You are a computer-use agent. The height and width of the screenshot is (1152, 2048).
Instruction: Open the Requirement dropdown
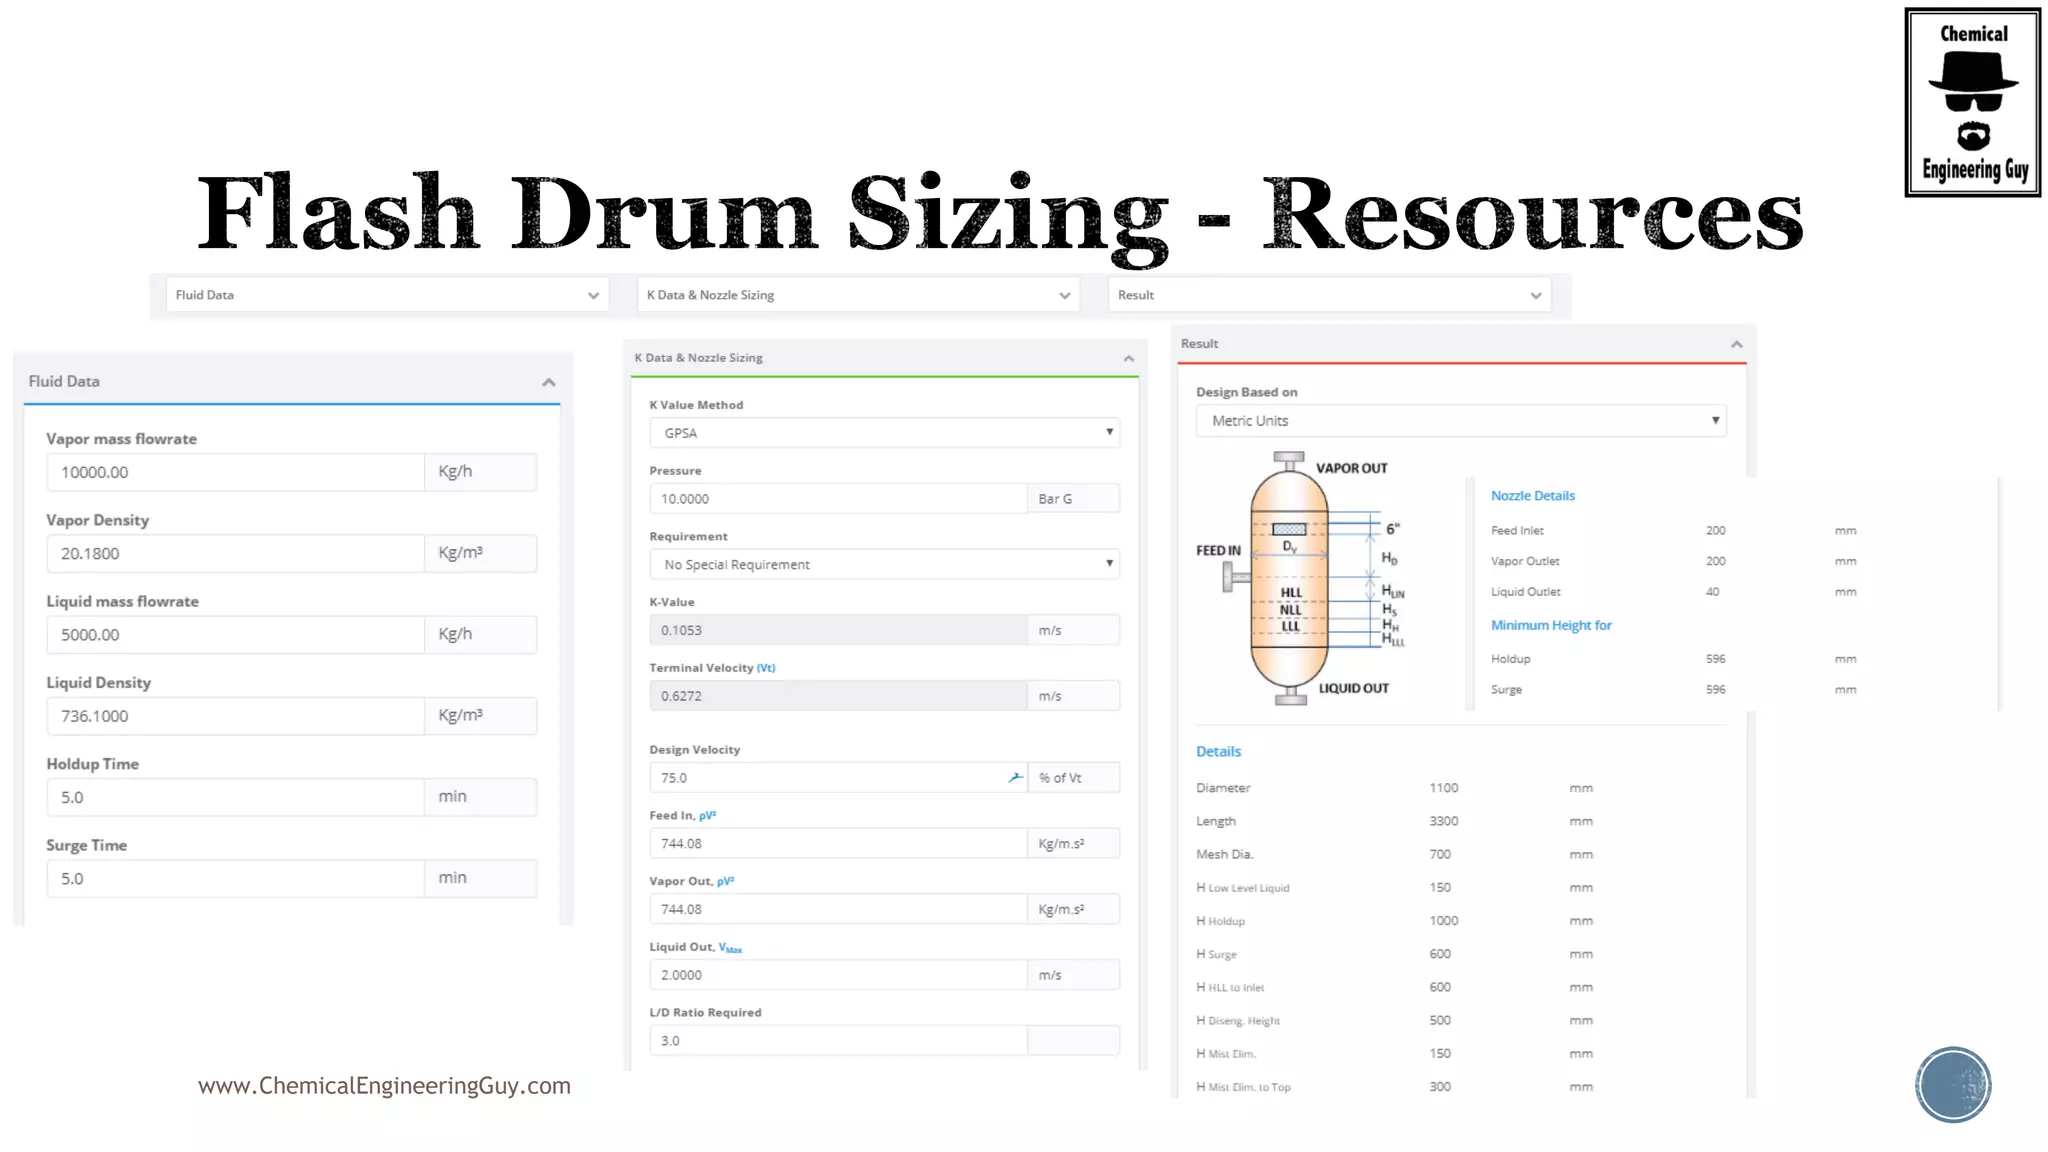point(884,564)
